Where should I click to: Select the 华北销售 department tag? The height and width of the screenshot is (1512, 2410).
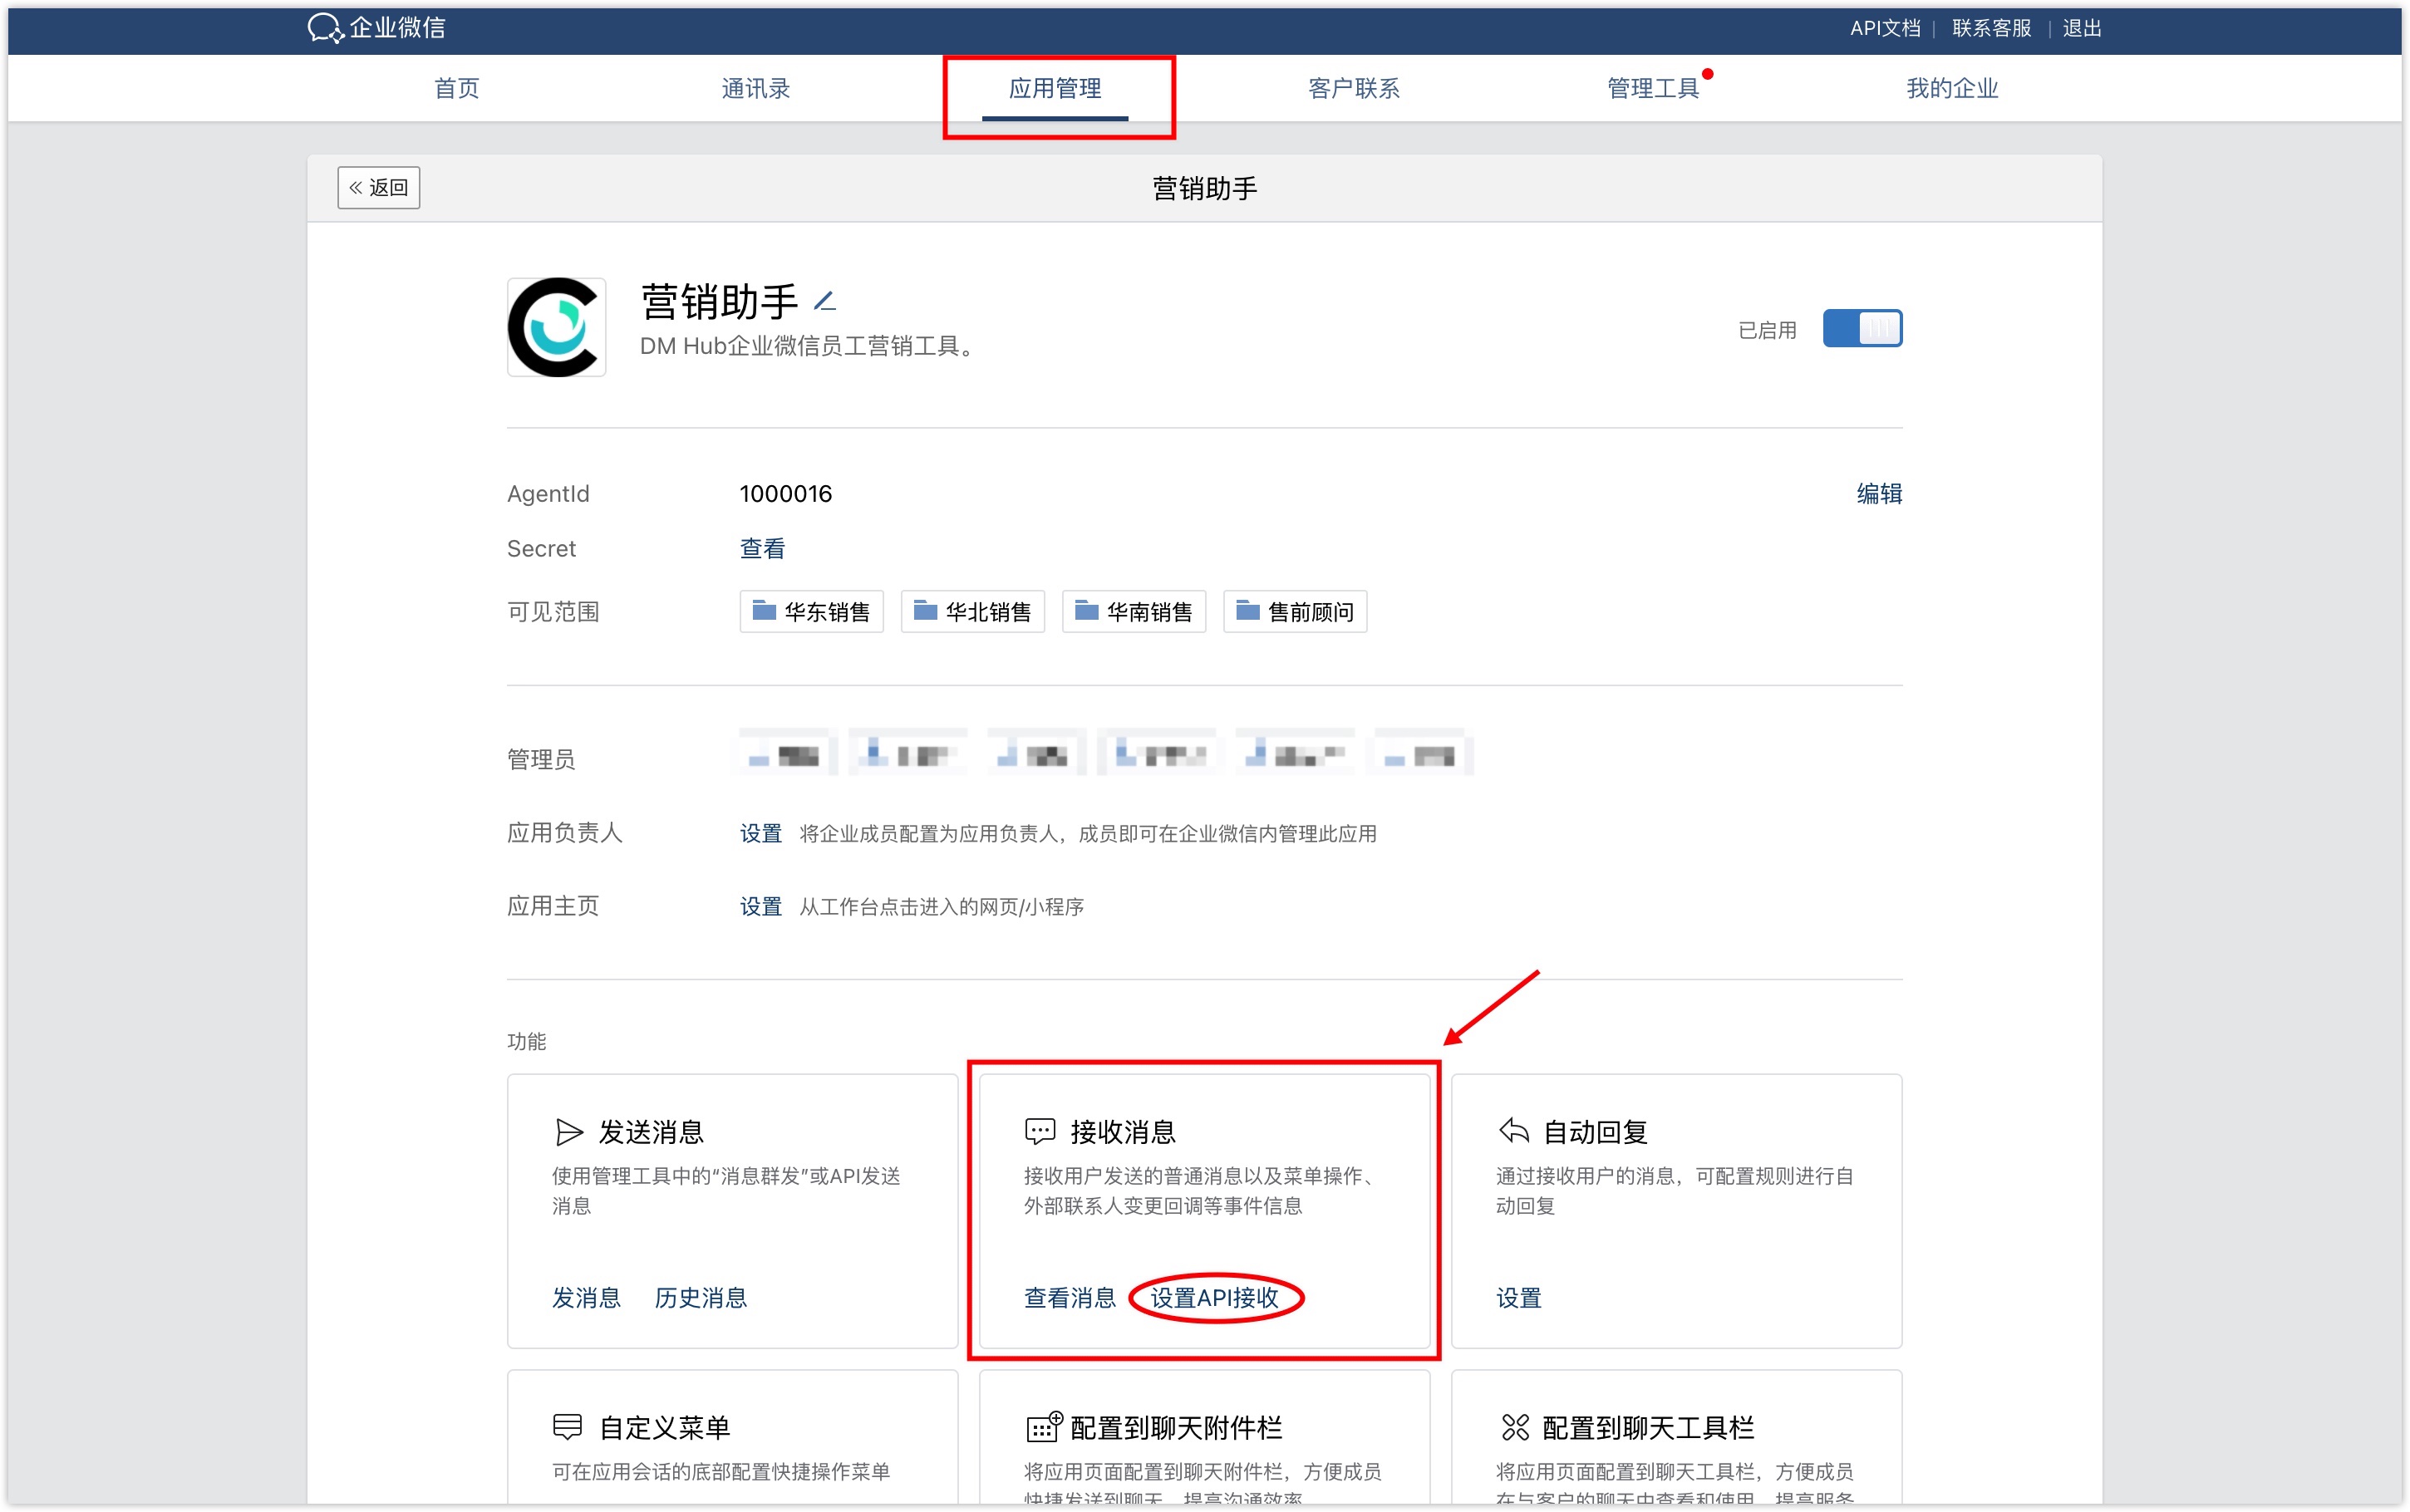tap(972, 611)
